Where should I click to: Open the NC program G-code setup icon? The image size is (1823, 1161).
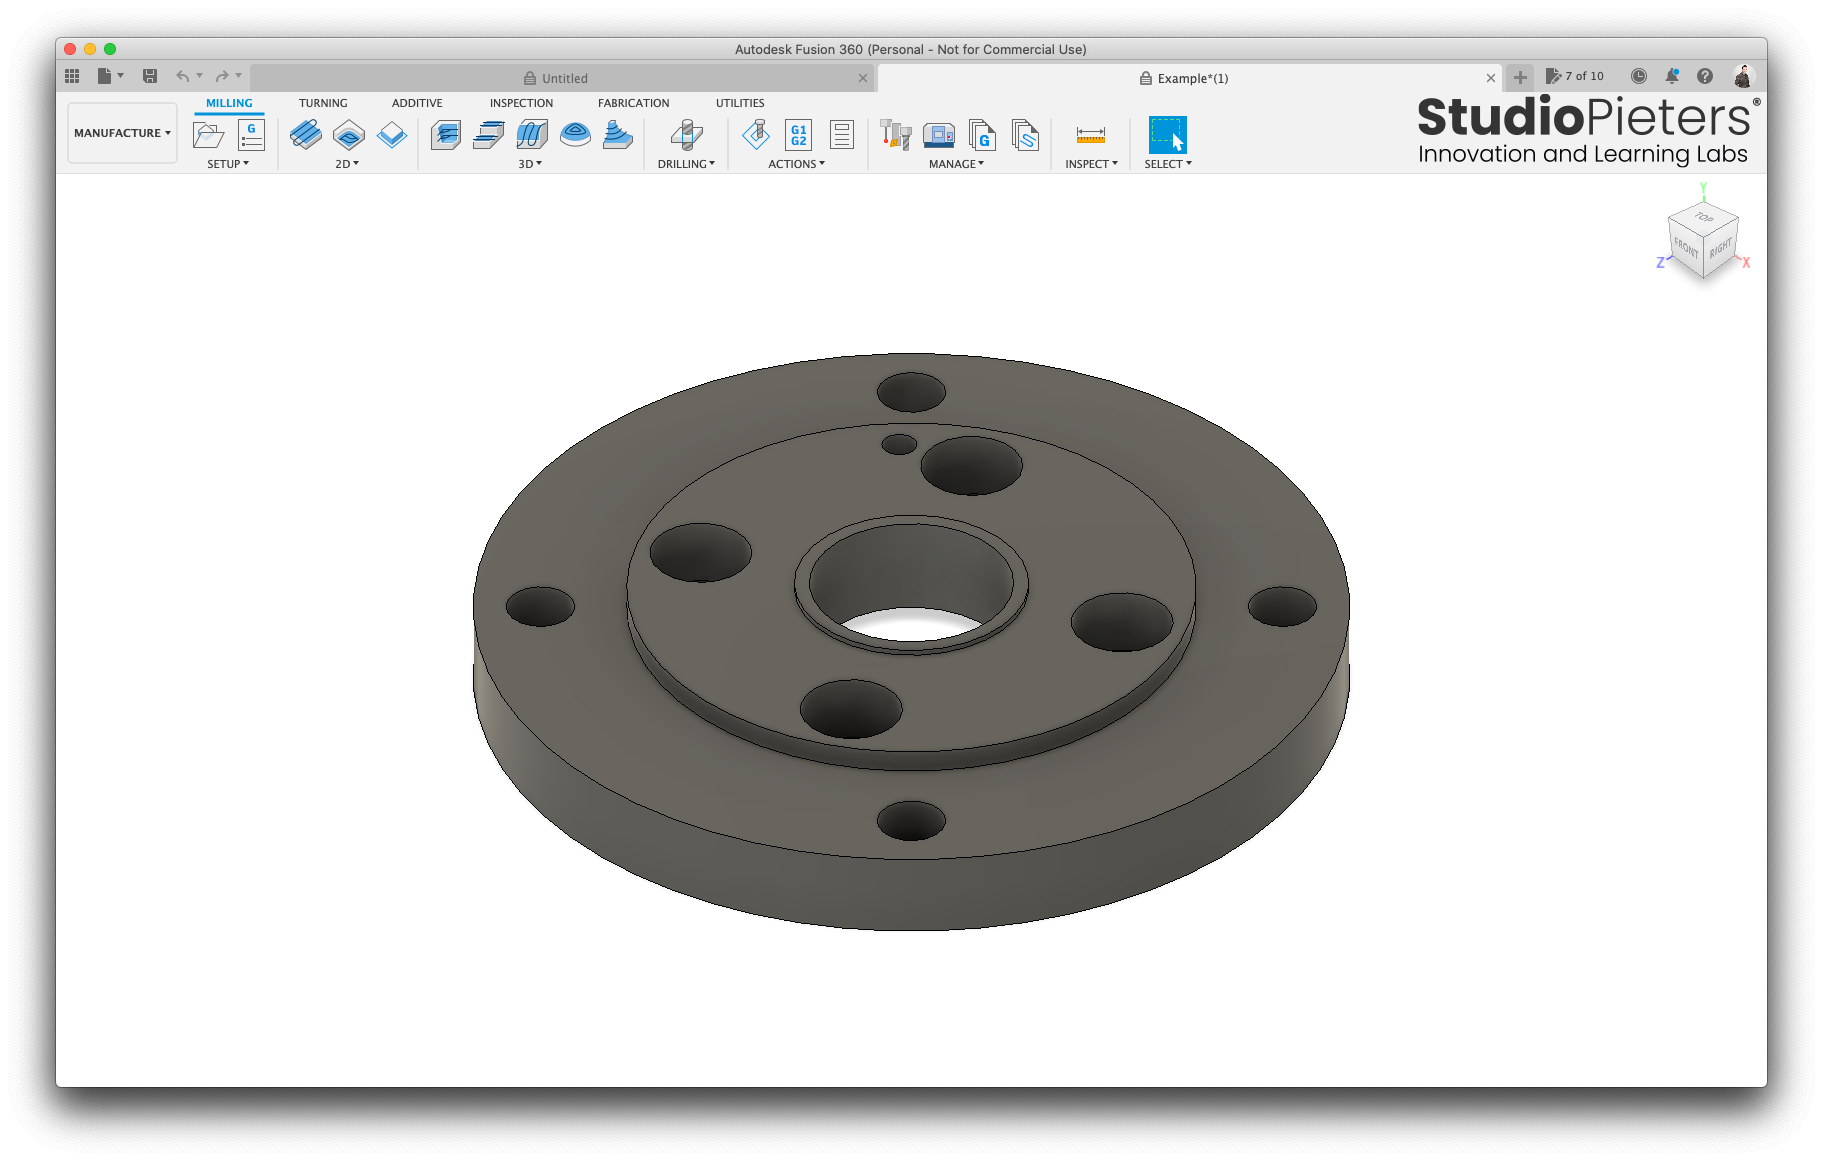(251, 134)
